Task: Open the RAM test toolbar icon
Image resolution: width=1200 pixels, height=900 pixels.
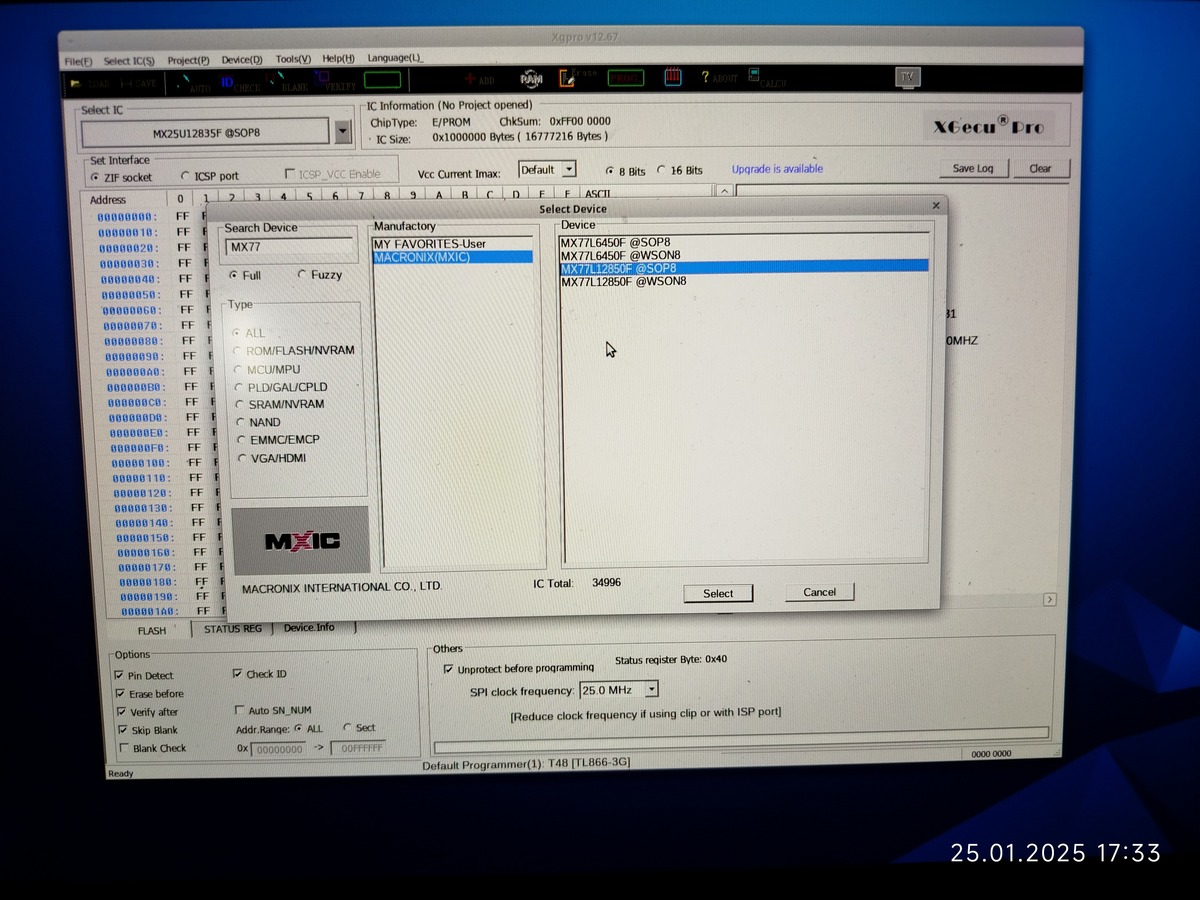Action: pyautogui.click(x=531, y=78)
